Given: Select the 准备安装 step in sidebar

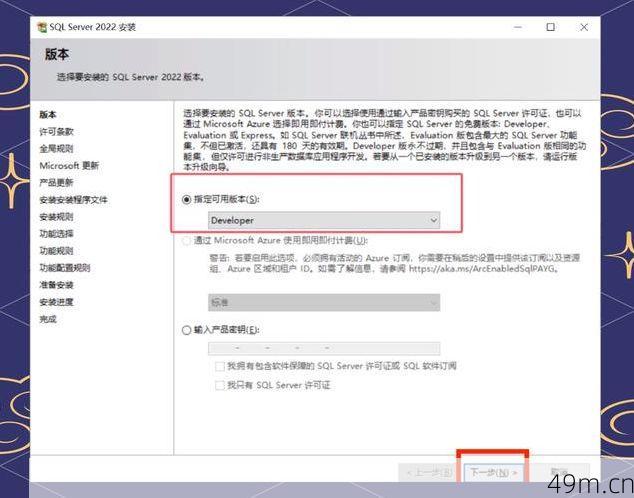Looking at the screenshot, I should [57, 285].
